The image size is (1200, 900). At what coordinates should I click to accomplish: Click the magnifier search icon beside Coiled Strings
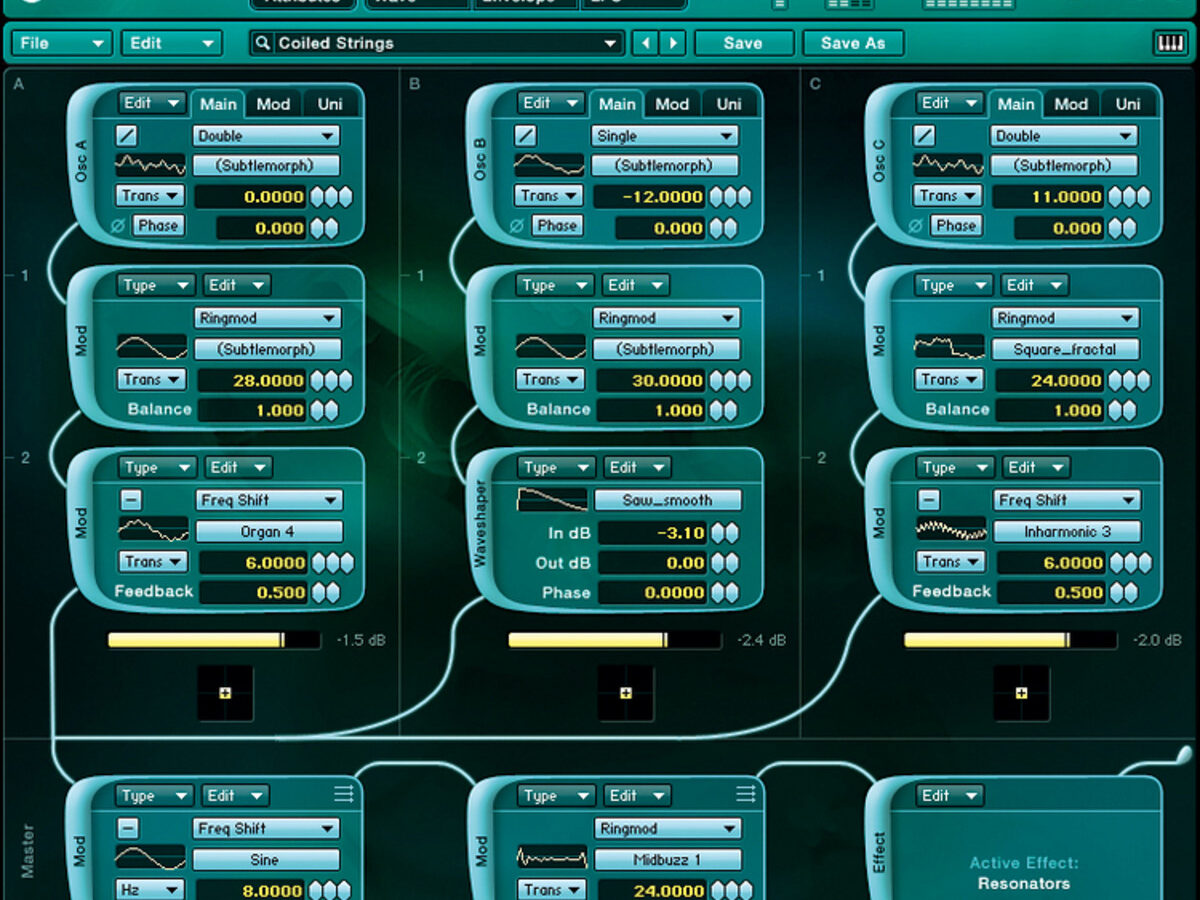click(263, 43)
